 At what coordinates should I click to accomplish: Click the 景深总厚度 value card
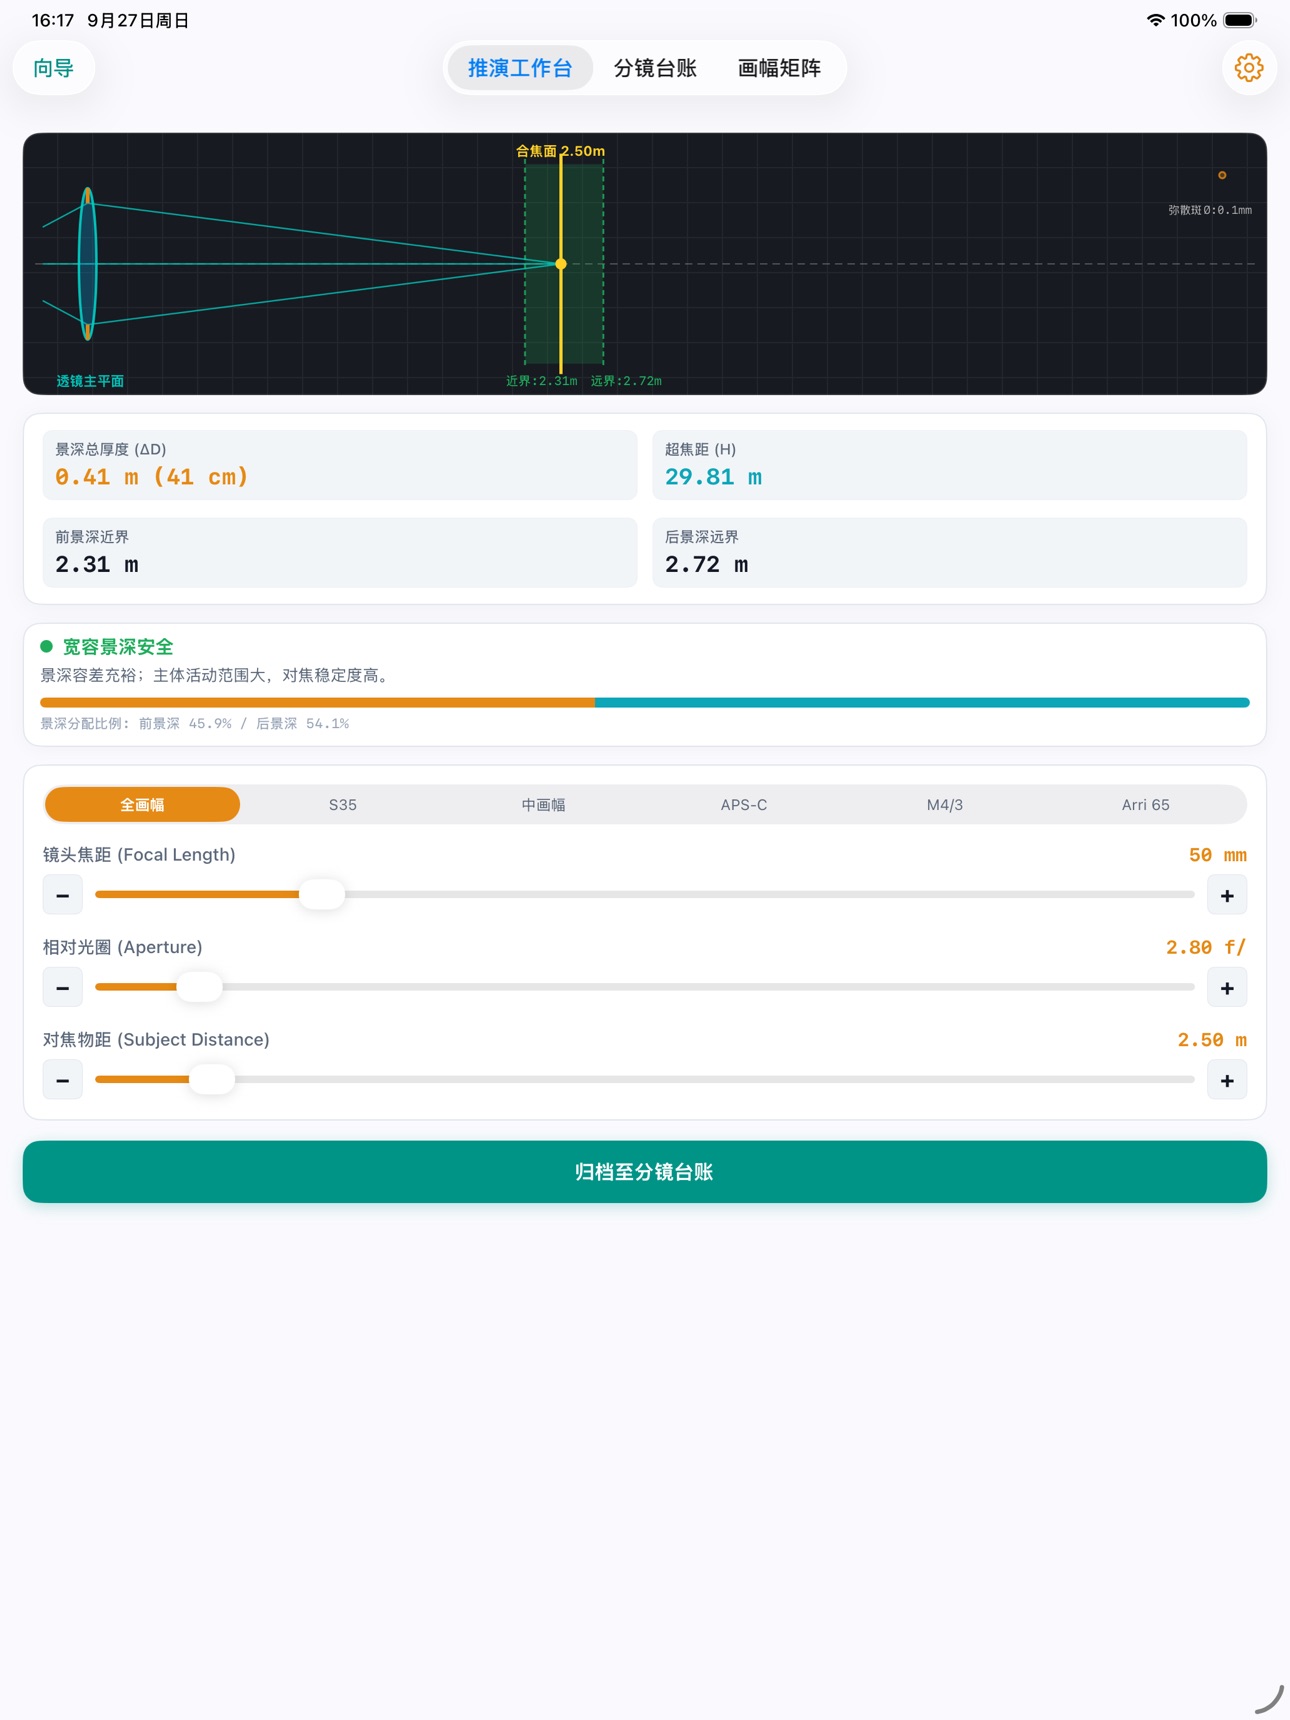(340, 465)
